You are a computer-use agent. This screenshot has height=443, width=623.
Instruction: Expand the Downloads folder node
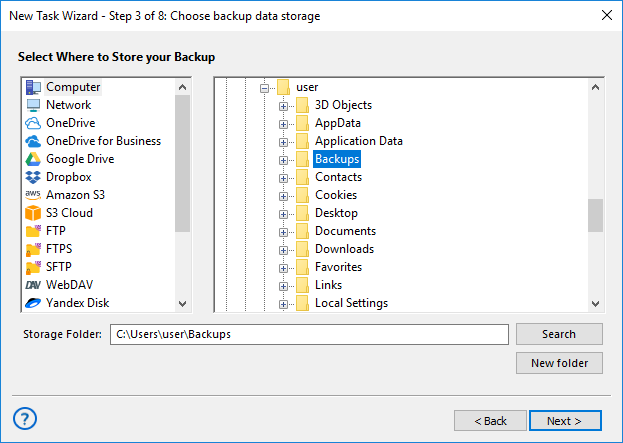pos(283,250)
